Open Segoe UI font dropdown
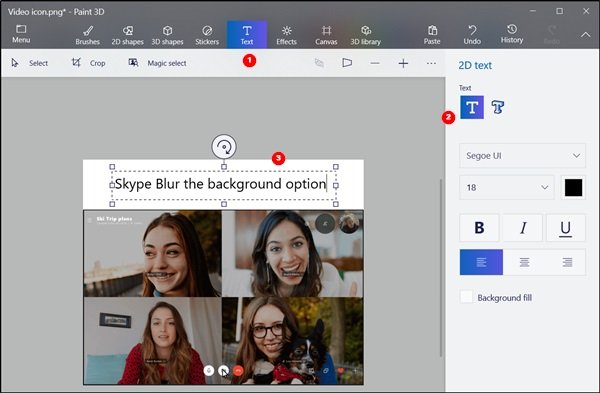The image size is (600, 393). [x=522, y=156]
